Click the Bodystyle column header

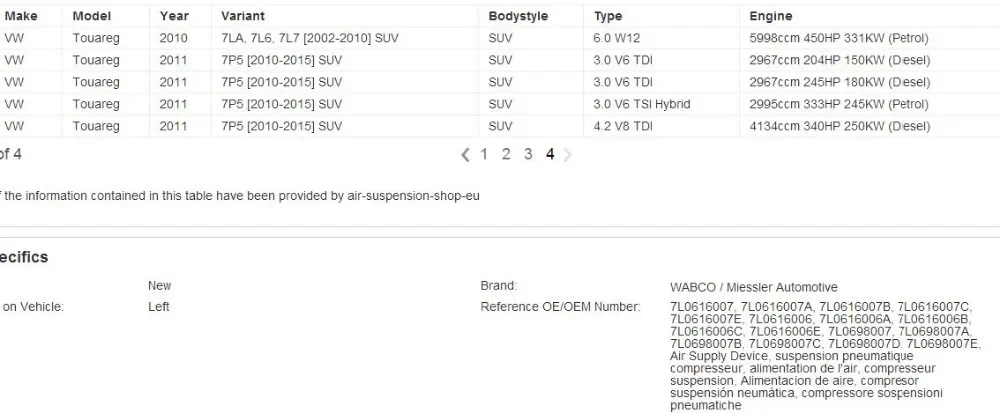[518, 16]
